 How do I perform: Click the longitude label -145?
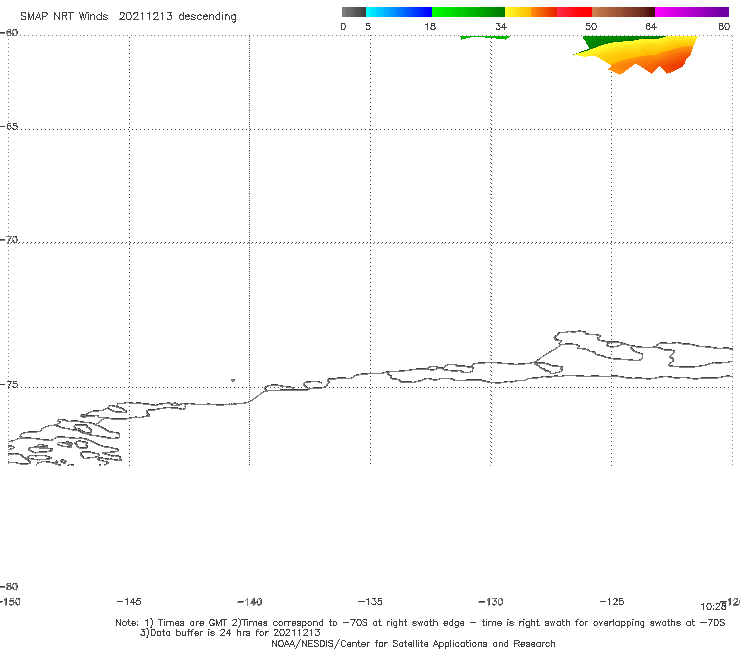click(129, 602)
